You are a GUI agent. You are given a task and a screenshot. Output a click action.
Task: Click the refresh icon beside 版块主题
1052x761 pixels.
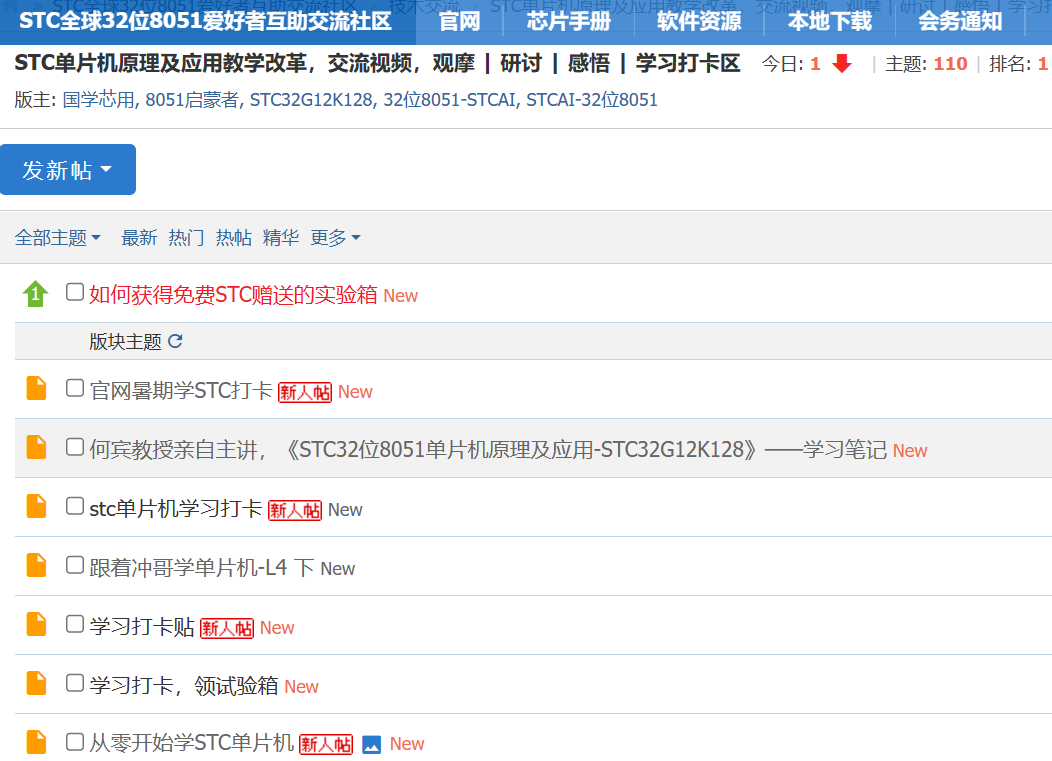pos(175,341)
